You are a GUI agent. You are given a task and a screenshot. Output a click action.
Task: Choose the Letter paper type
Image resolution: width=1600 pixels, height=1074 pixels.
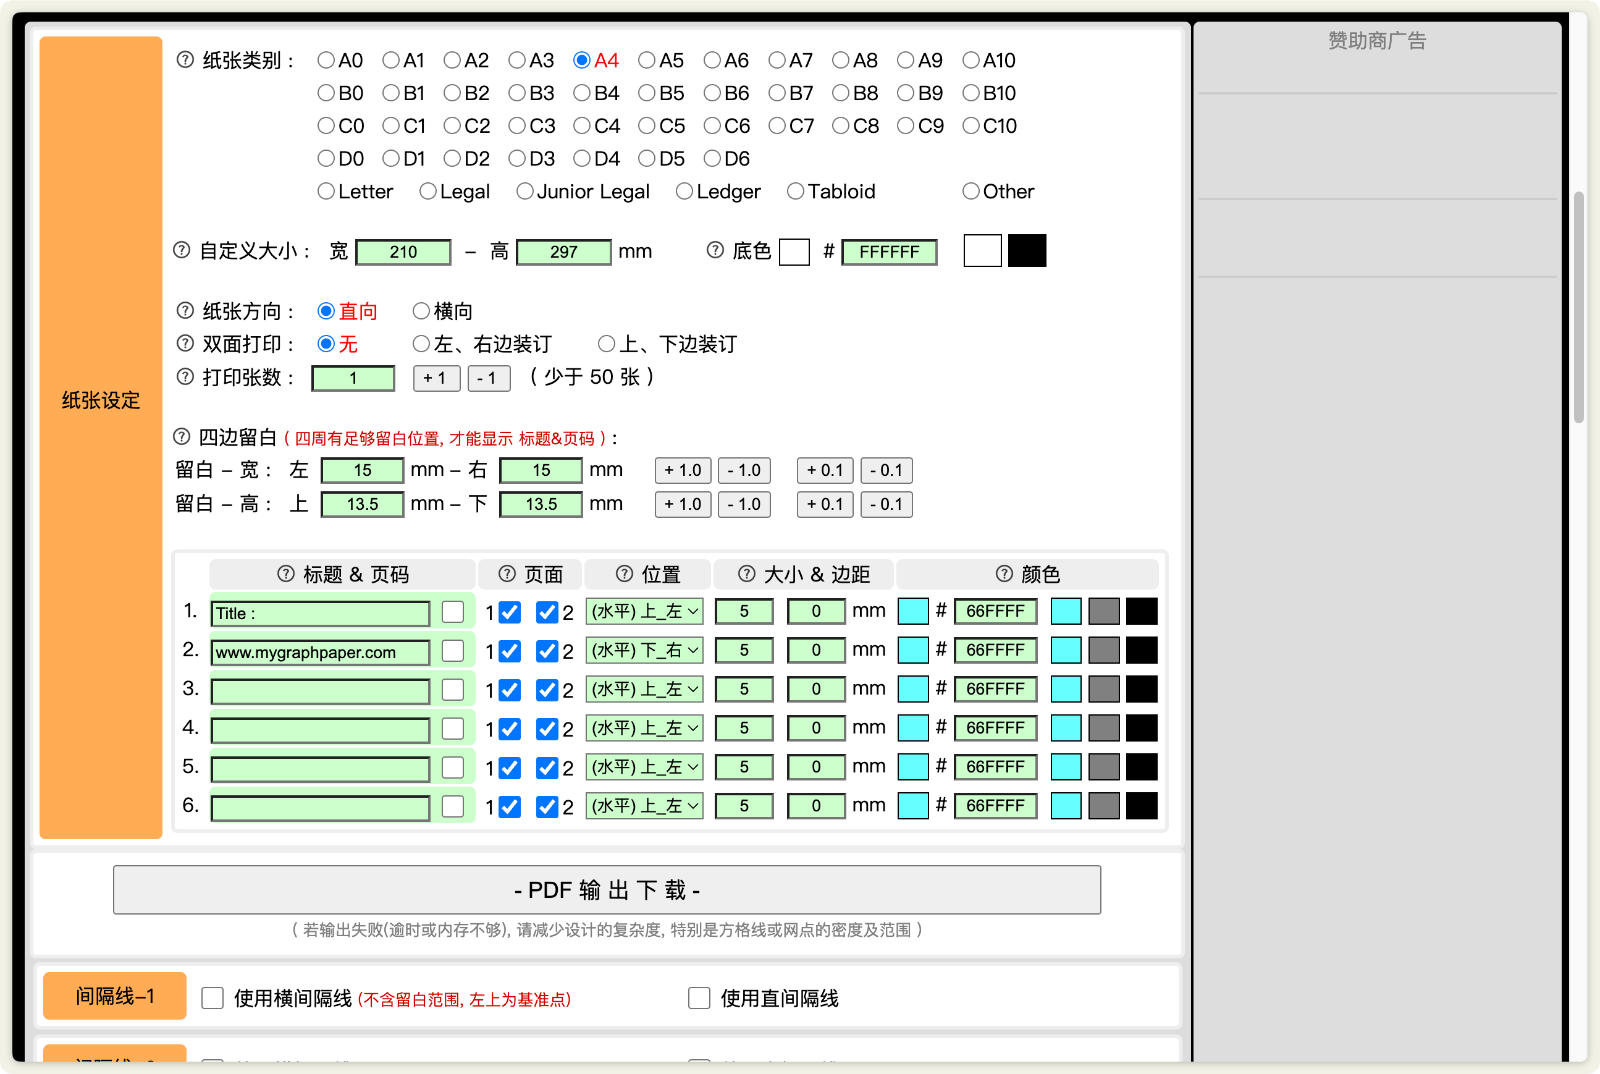[x=325, y=191]
